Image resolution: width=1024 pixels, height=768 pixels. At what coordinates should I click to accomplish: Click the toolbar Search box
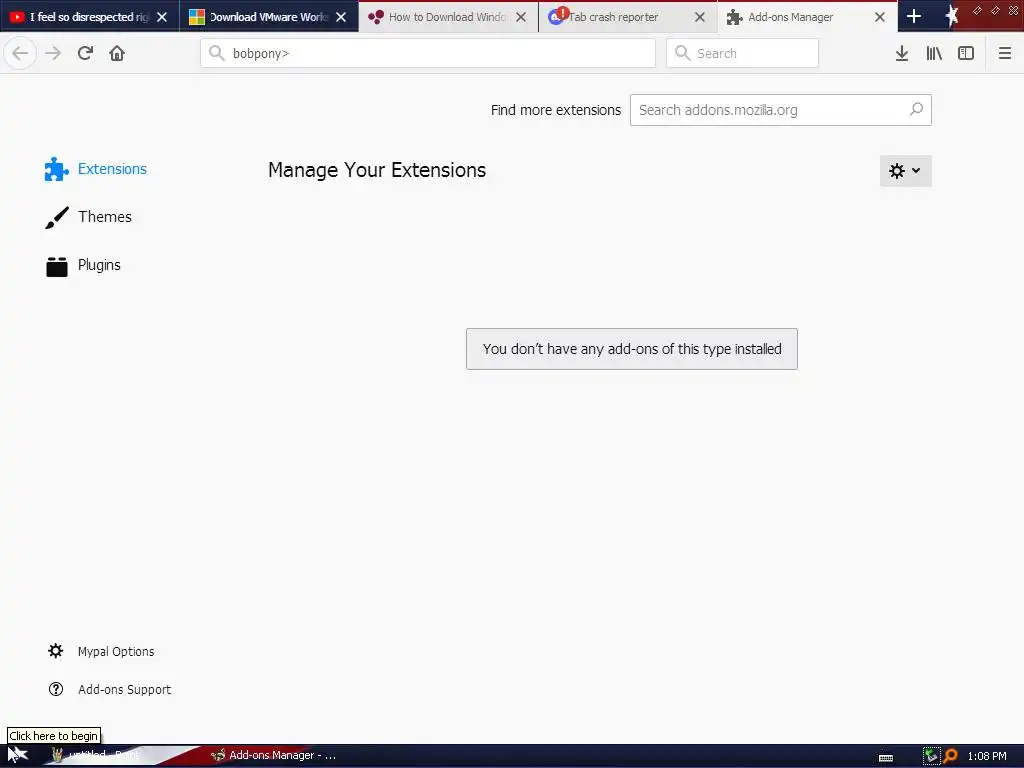pyautogui.click(x=742, y=53)
